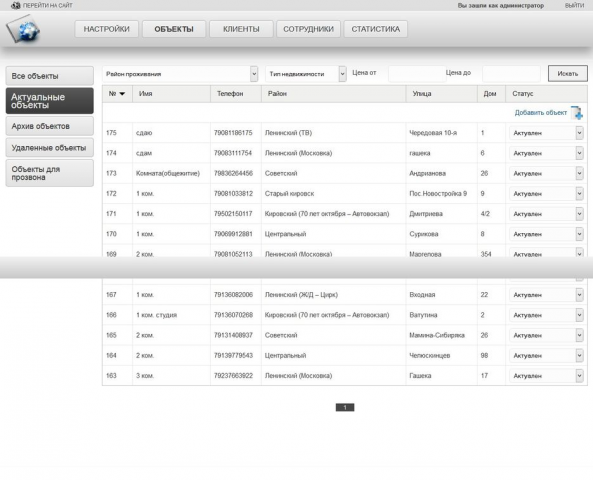593x480 pixels.
Task: Open 'Удаленные объекты' in the sidebar
Action: point(50,148)
